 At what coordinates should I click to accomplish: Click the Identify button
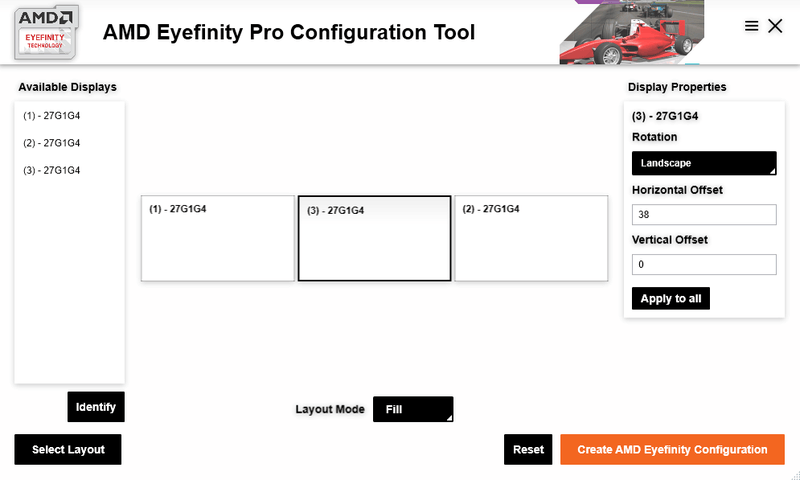(x=96, y=407)
